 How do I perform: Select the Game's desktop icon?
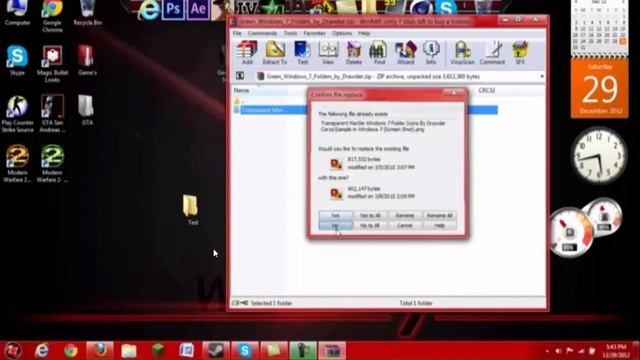(x=87, y=60)
